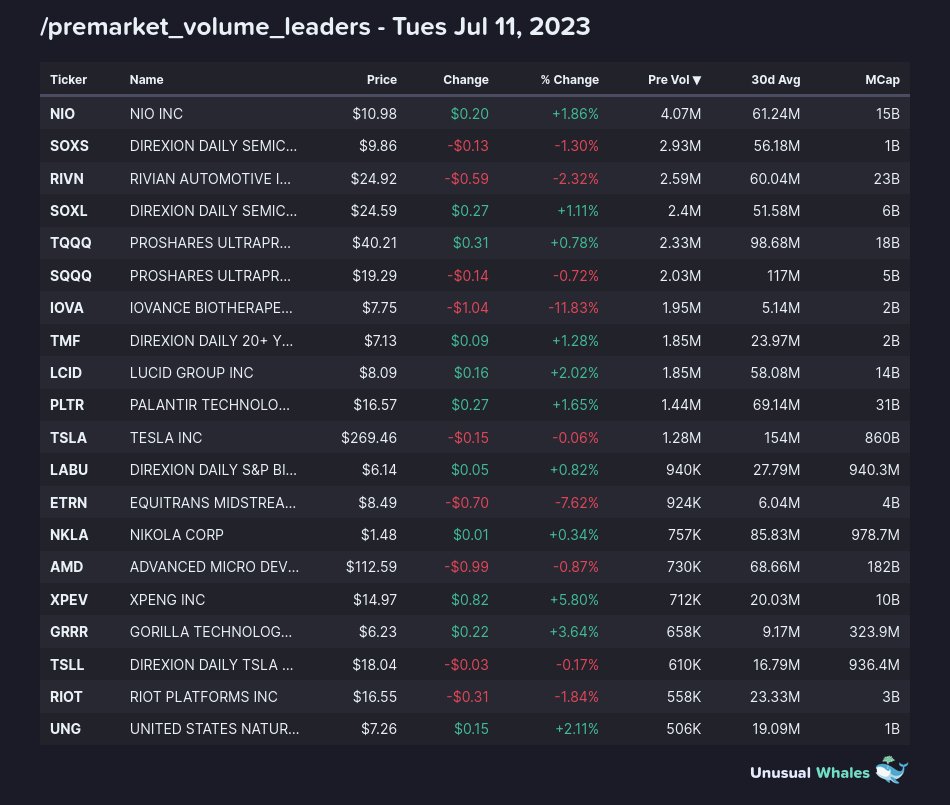Click the 506K pre-market volume

(684, 729)
